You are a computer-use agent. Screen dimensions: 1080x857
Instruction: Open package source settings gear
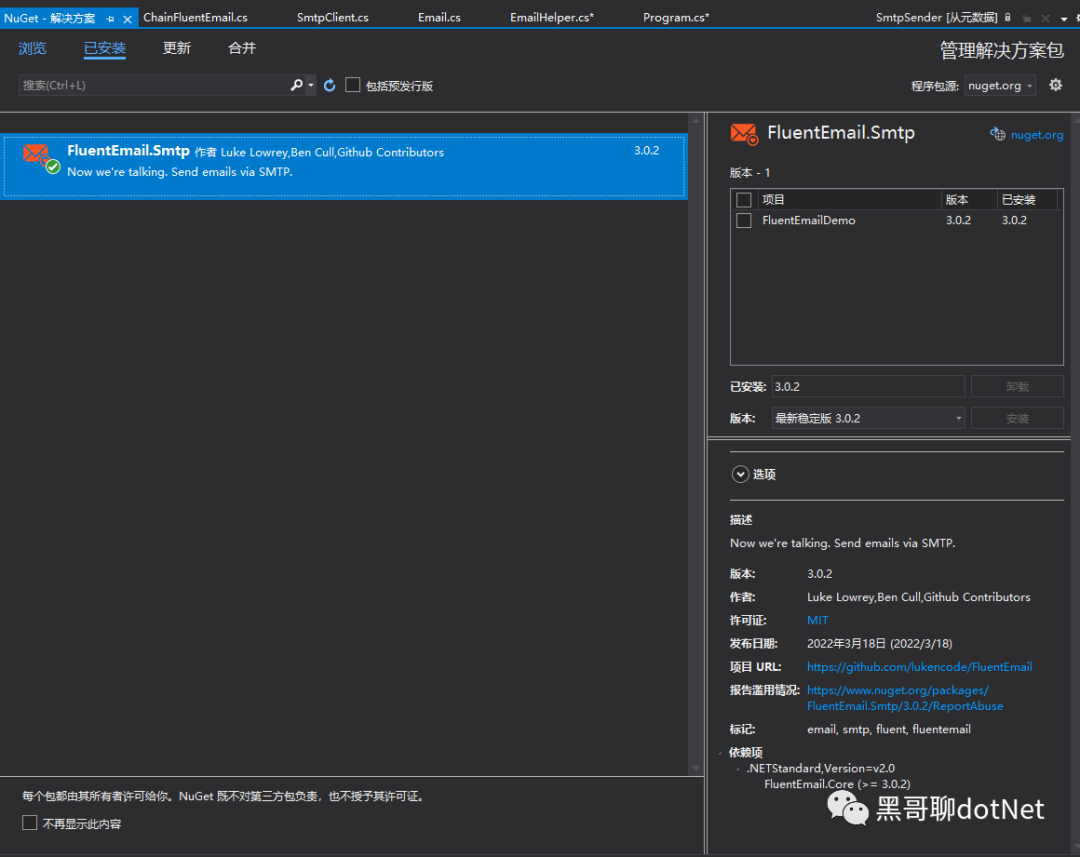point(1055,85)
